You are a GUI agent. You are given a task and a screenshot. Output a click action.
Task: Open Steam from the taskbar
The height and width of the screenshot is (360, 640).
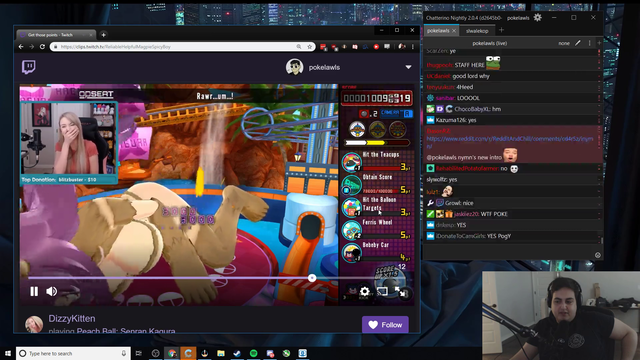[x=237, y=353]
